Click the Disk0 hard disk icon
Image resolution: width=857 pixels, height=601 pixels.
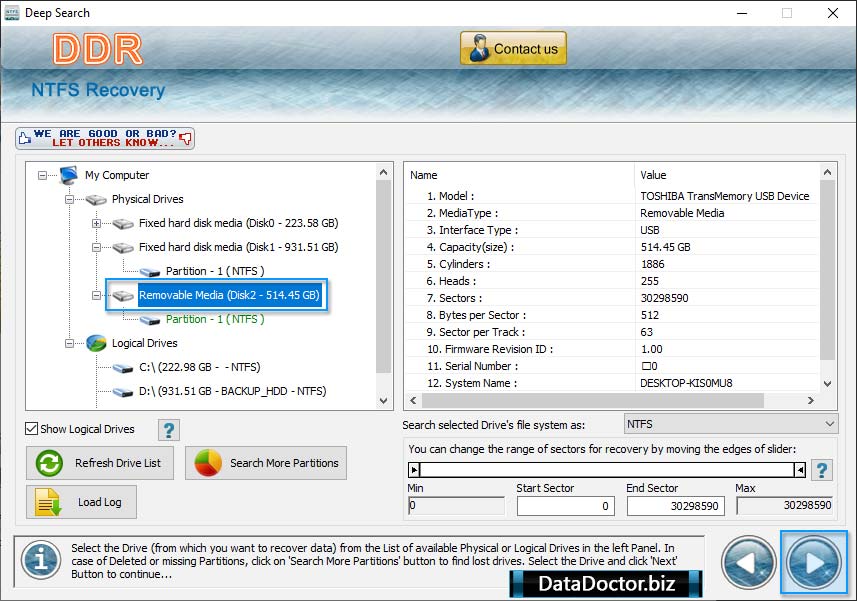click(123, 223)
